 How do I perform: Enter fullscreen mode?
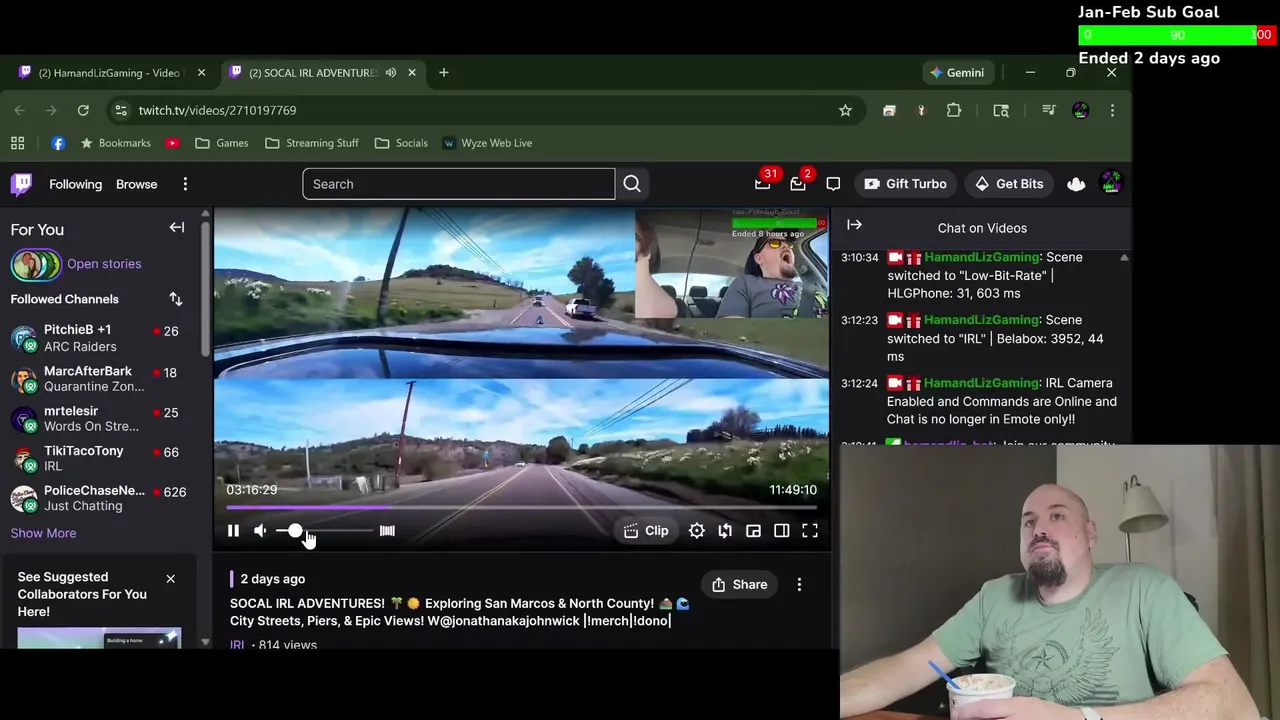(810, 531)
